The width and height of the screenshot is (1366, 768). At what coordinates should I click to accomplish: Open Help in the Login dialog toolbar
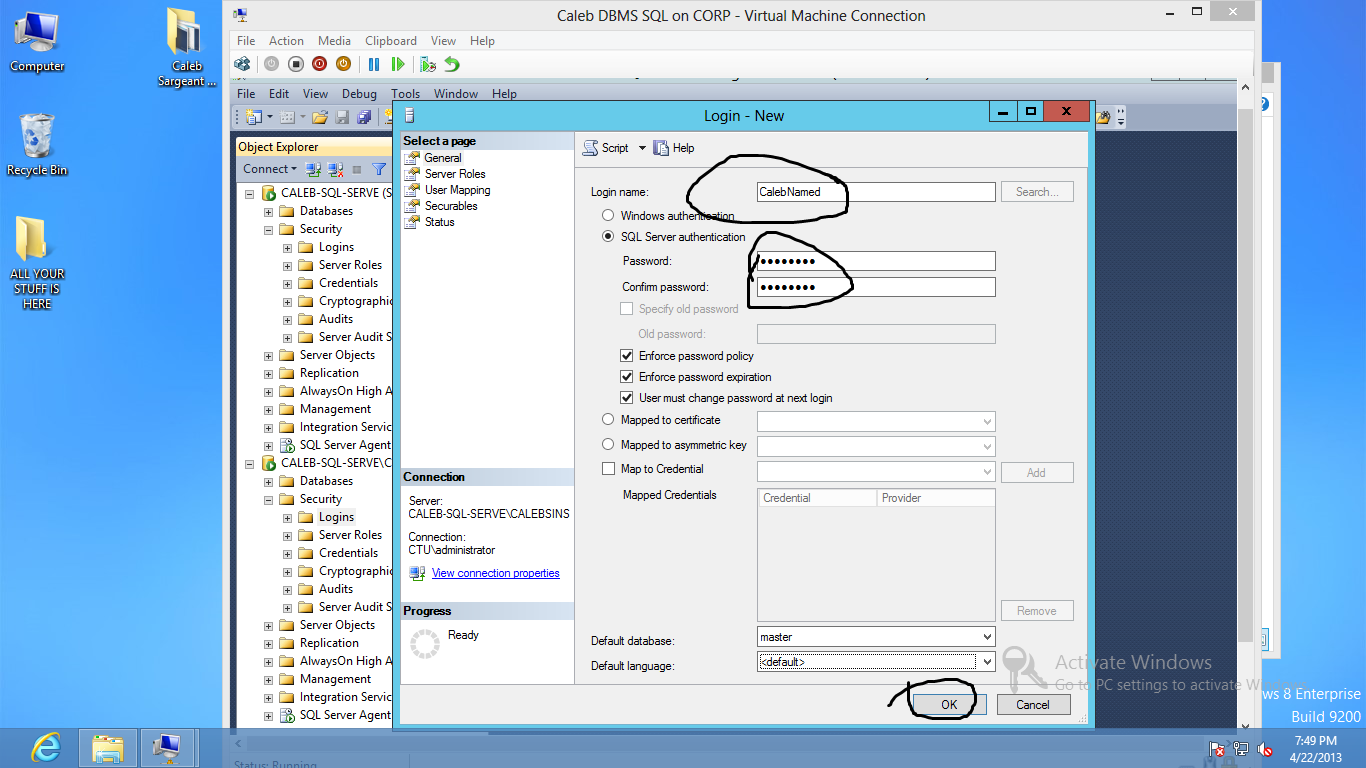[x=674, y=148]
